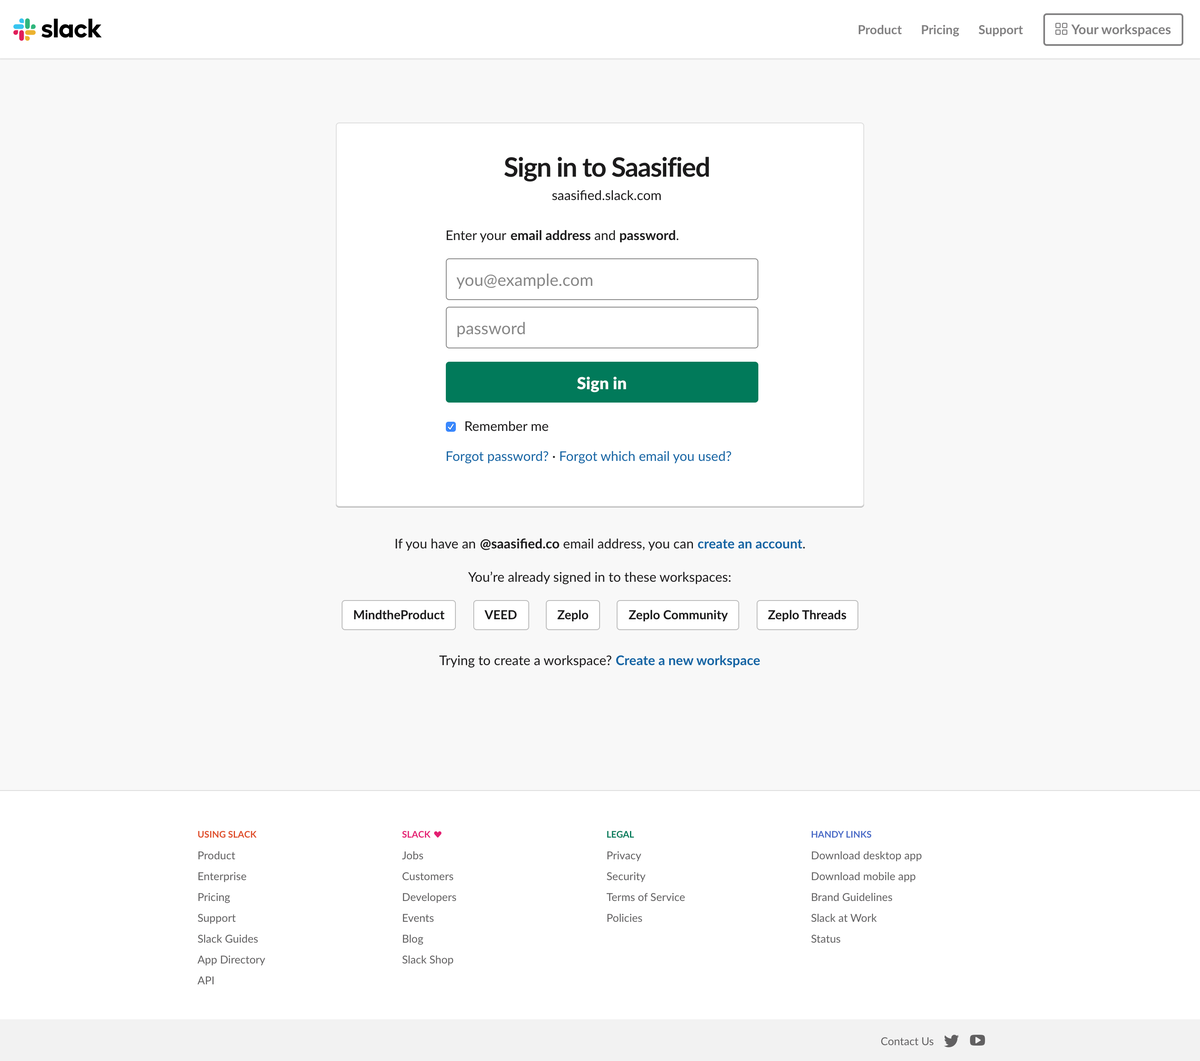Click the USING SLACK footer heading
Image resolution: width=1200 pixels, height=1061 pixels.
[x=227, y=834]
